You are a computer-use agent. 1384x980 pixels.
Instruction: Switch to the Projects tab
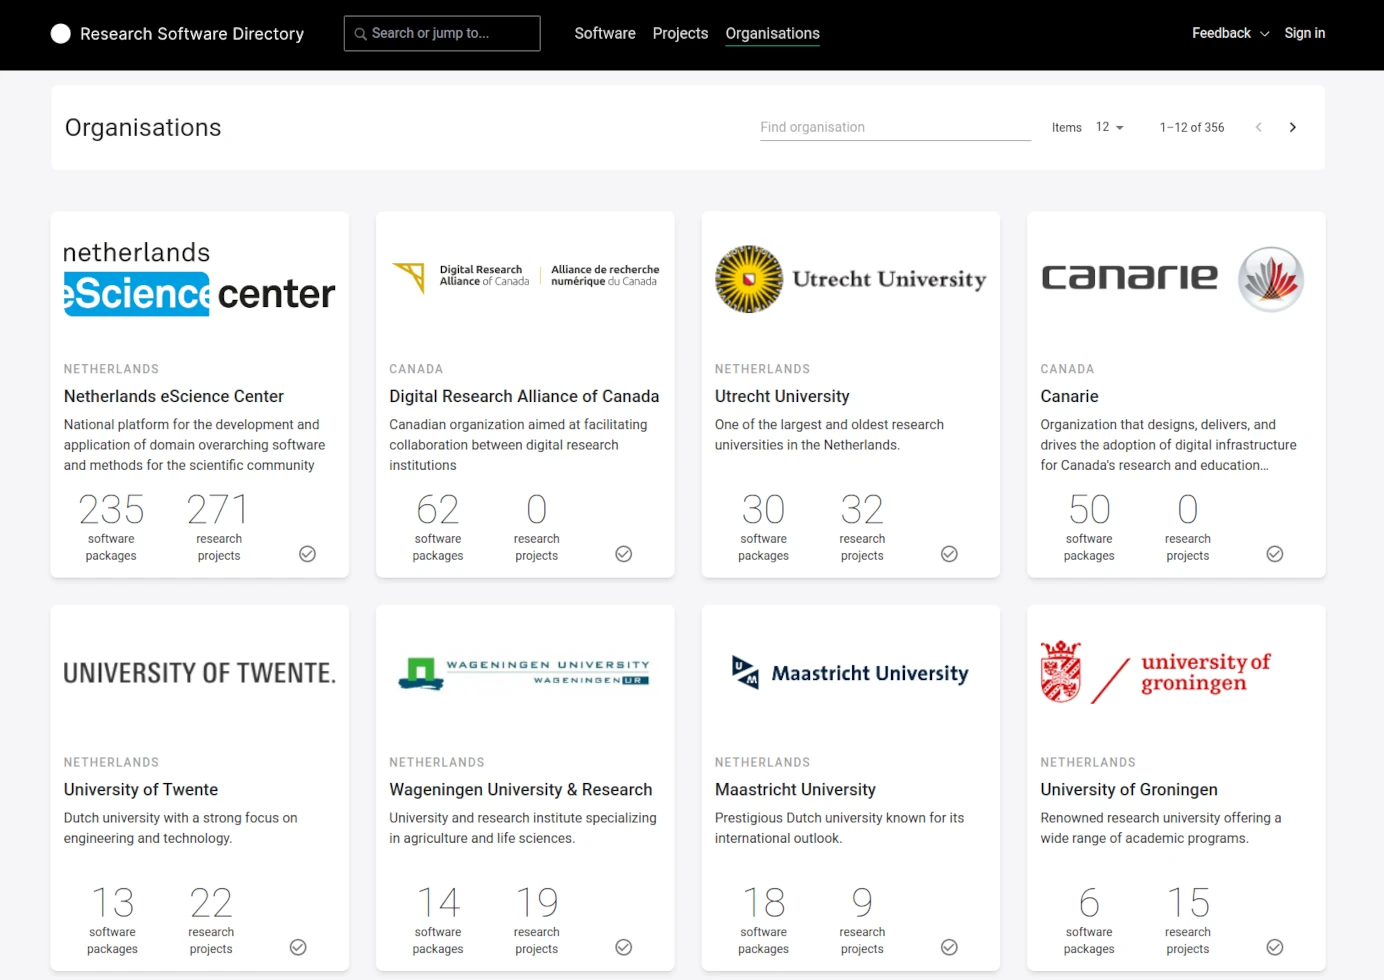[680, 34]
